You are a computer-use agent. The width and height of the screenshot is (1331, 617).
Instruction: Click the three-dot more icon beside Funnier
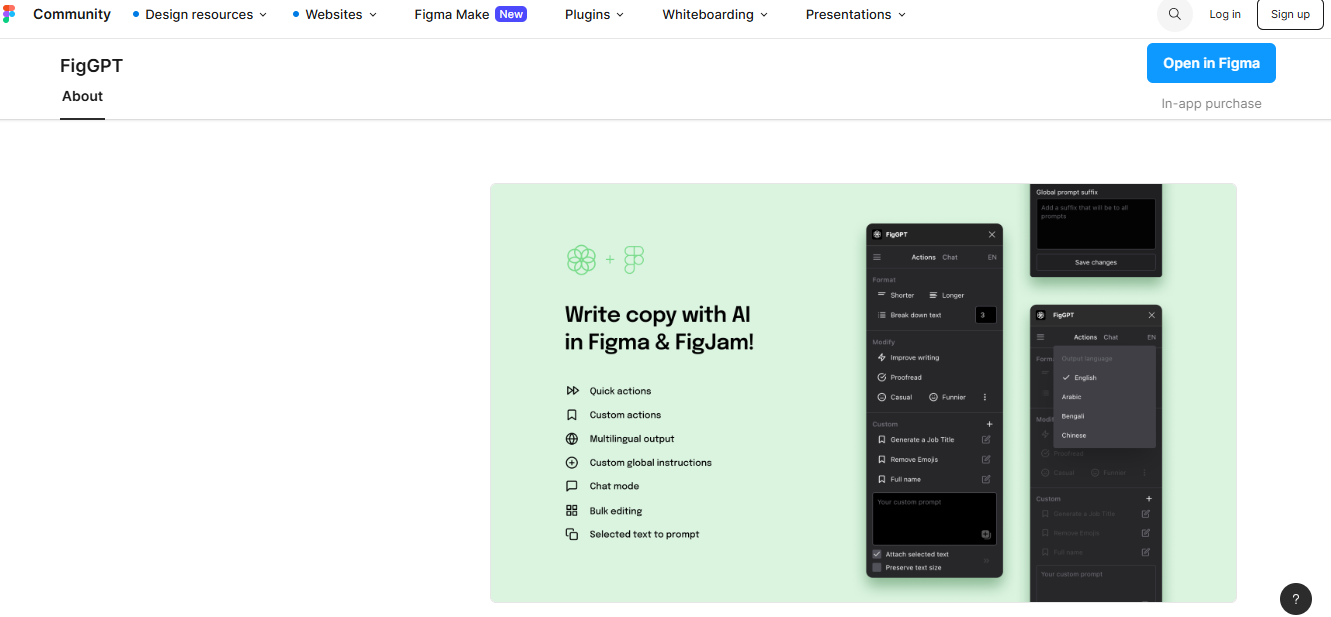[985, 397]
